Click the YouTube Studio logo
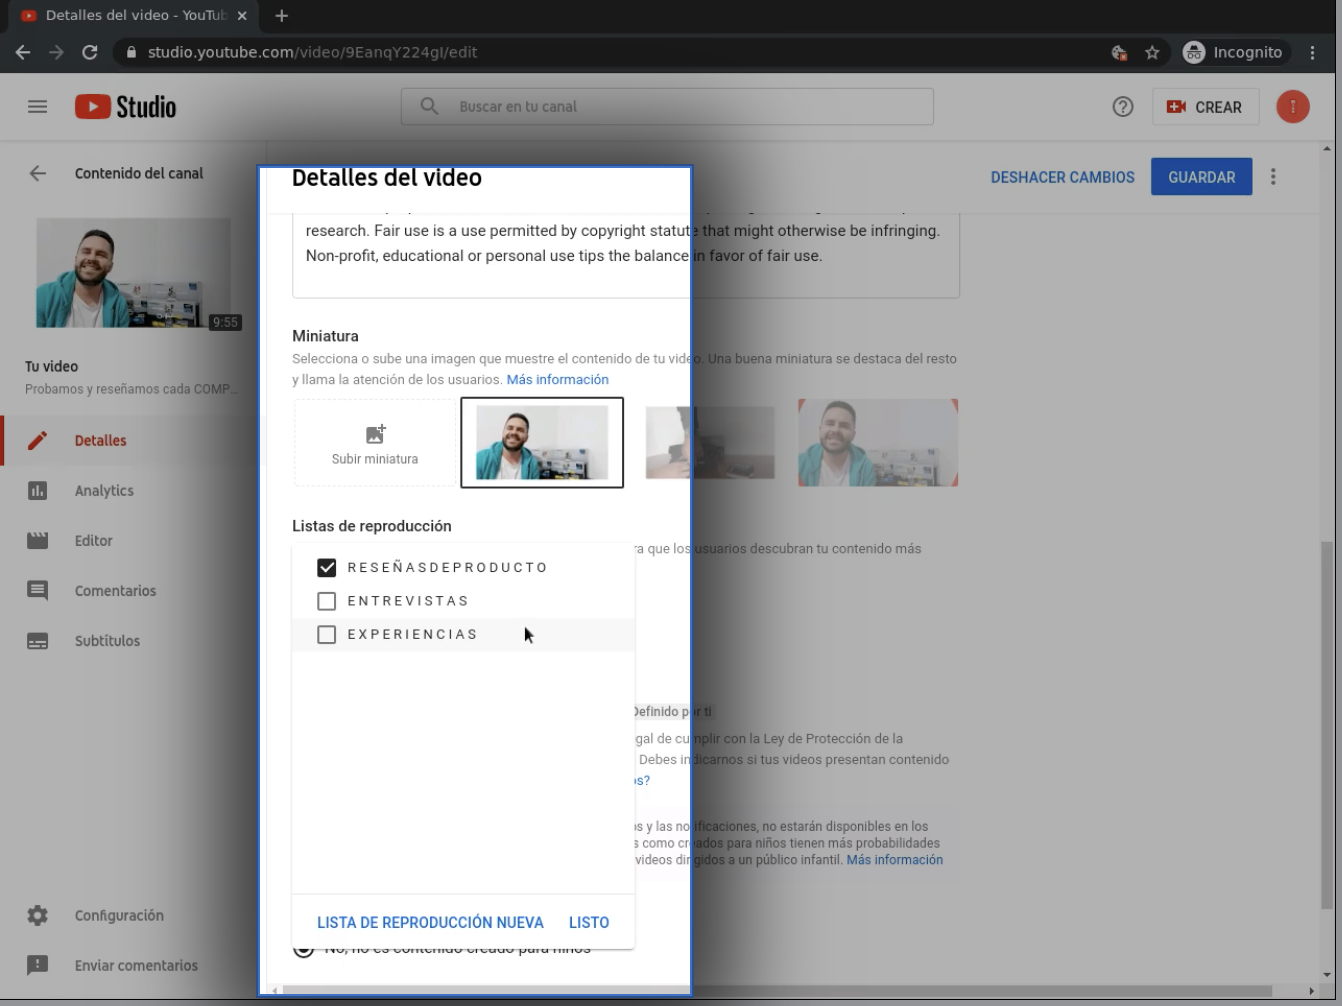Screen dimensions: 1342x1006 (x=126, y=107)
